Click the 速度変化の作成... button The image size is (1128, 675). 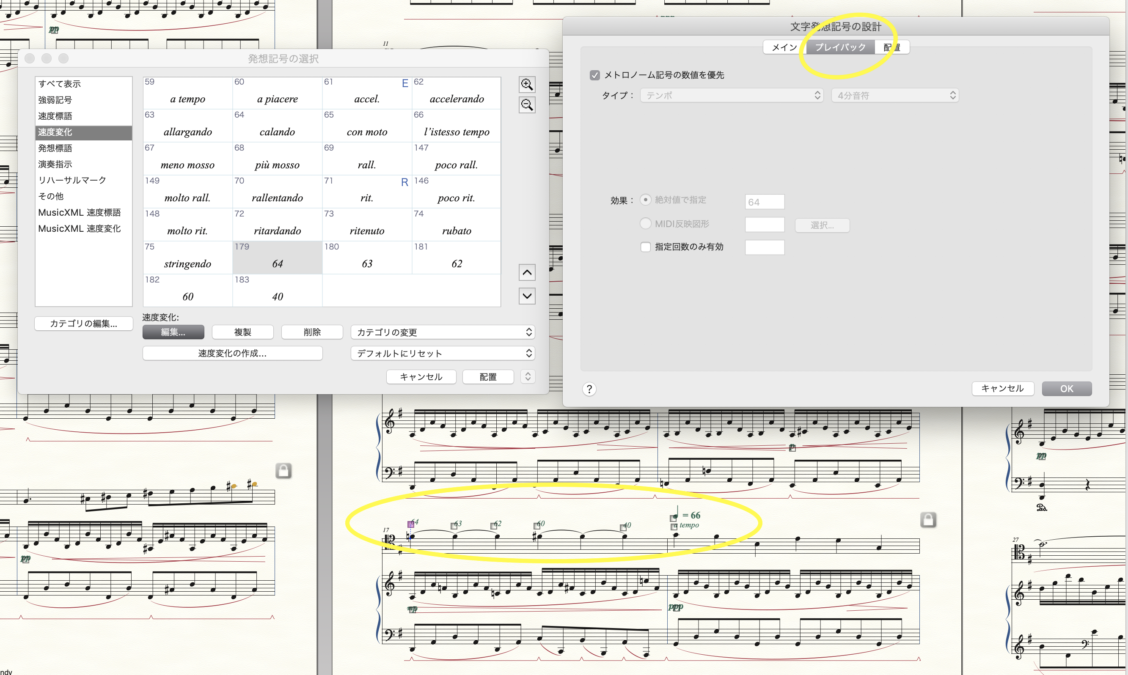(232, 353)
